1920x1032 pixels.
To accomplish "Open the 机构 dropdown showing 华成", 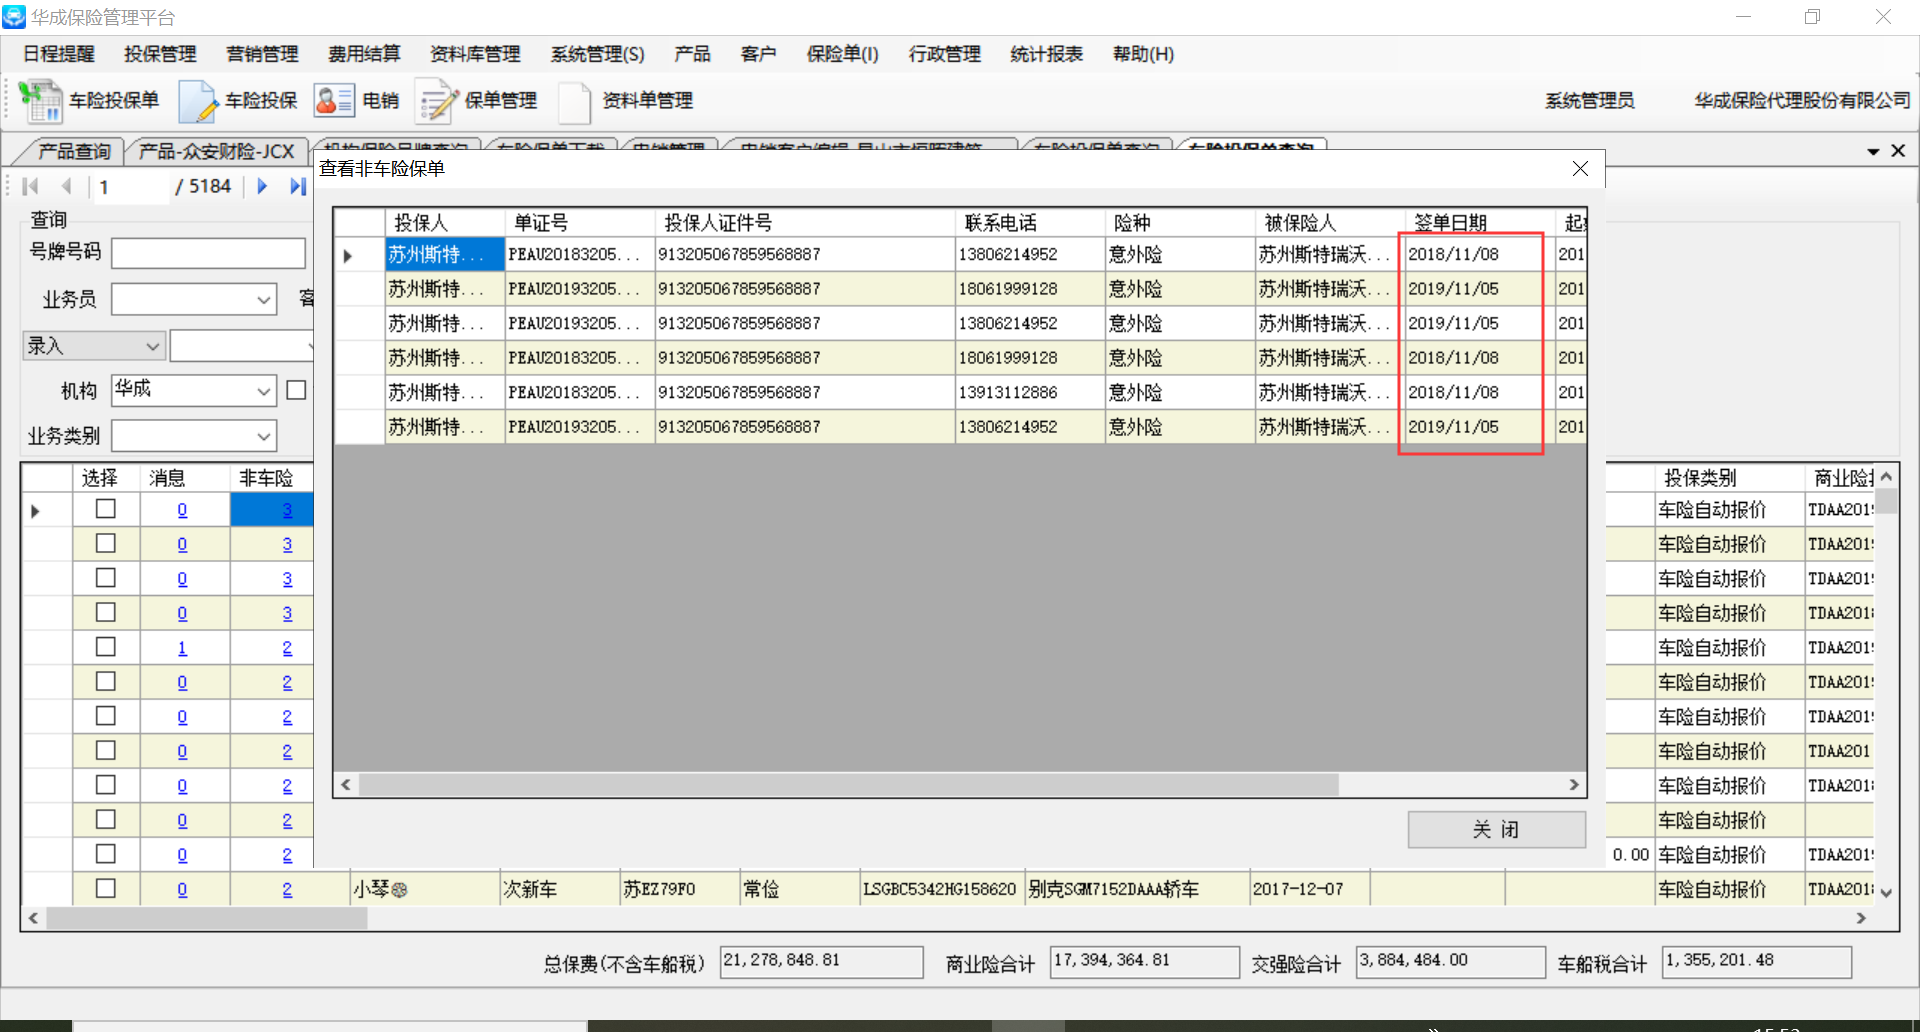I will [x=264, y=391].
